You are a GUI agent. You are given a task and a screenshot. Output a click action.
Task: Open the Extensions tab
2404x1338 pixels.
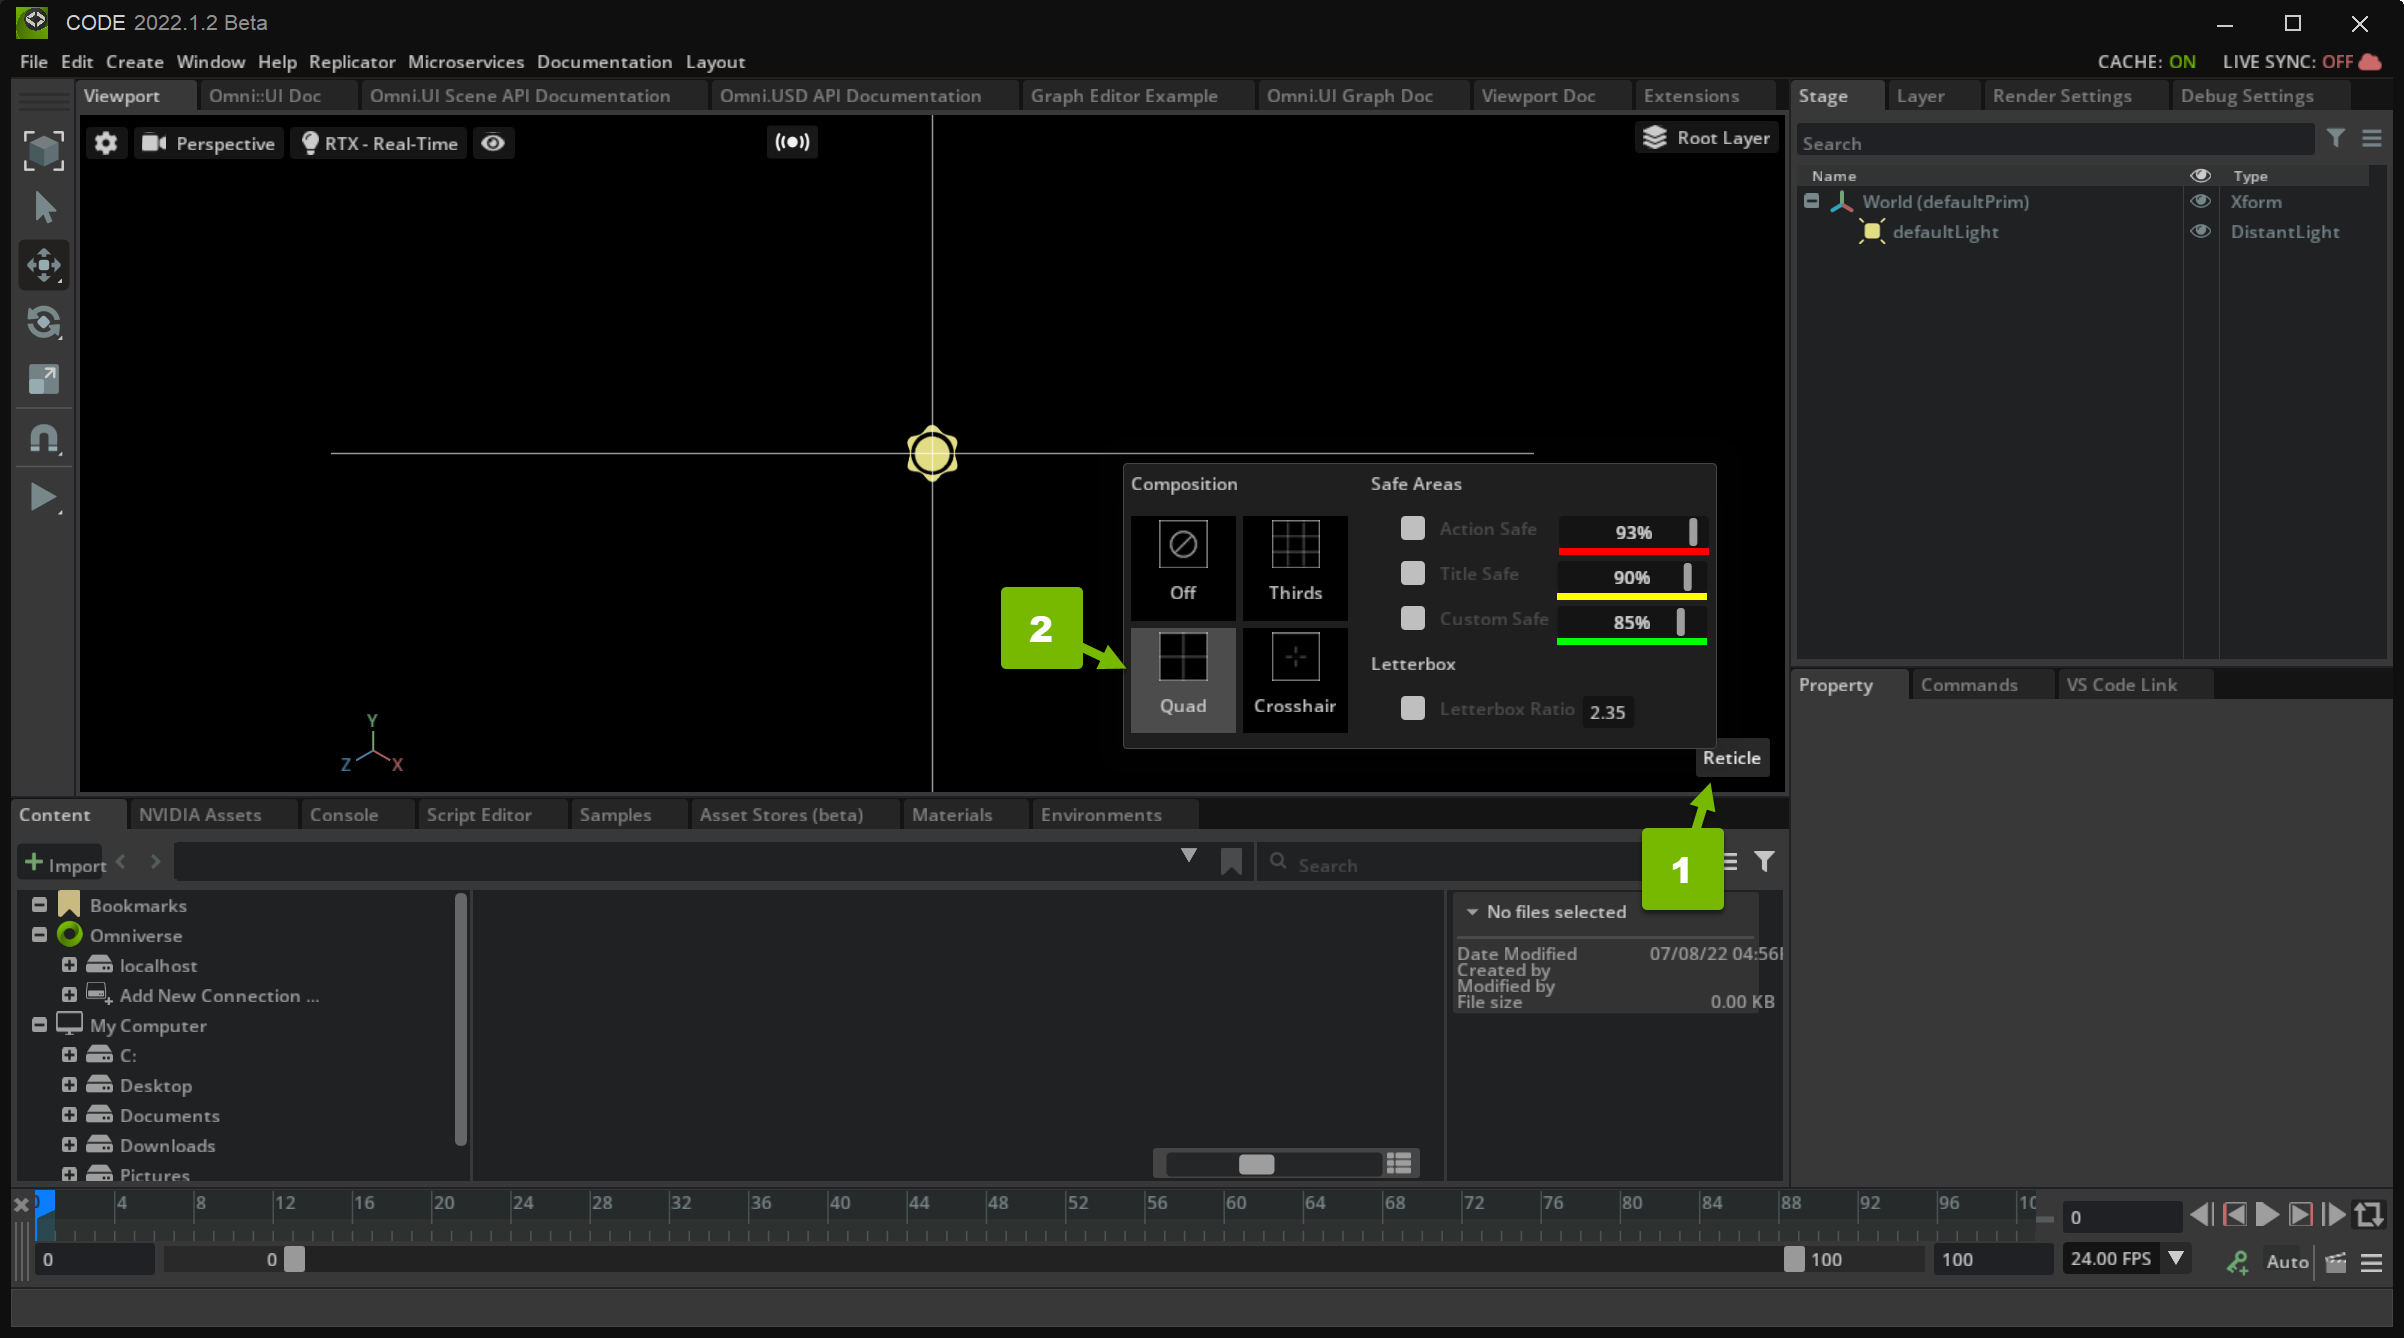click(1691, 96)
